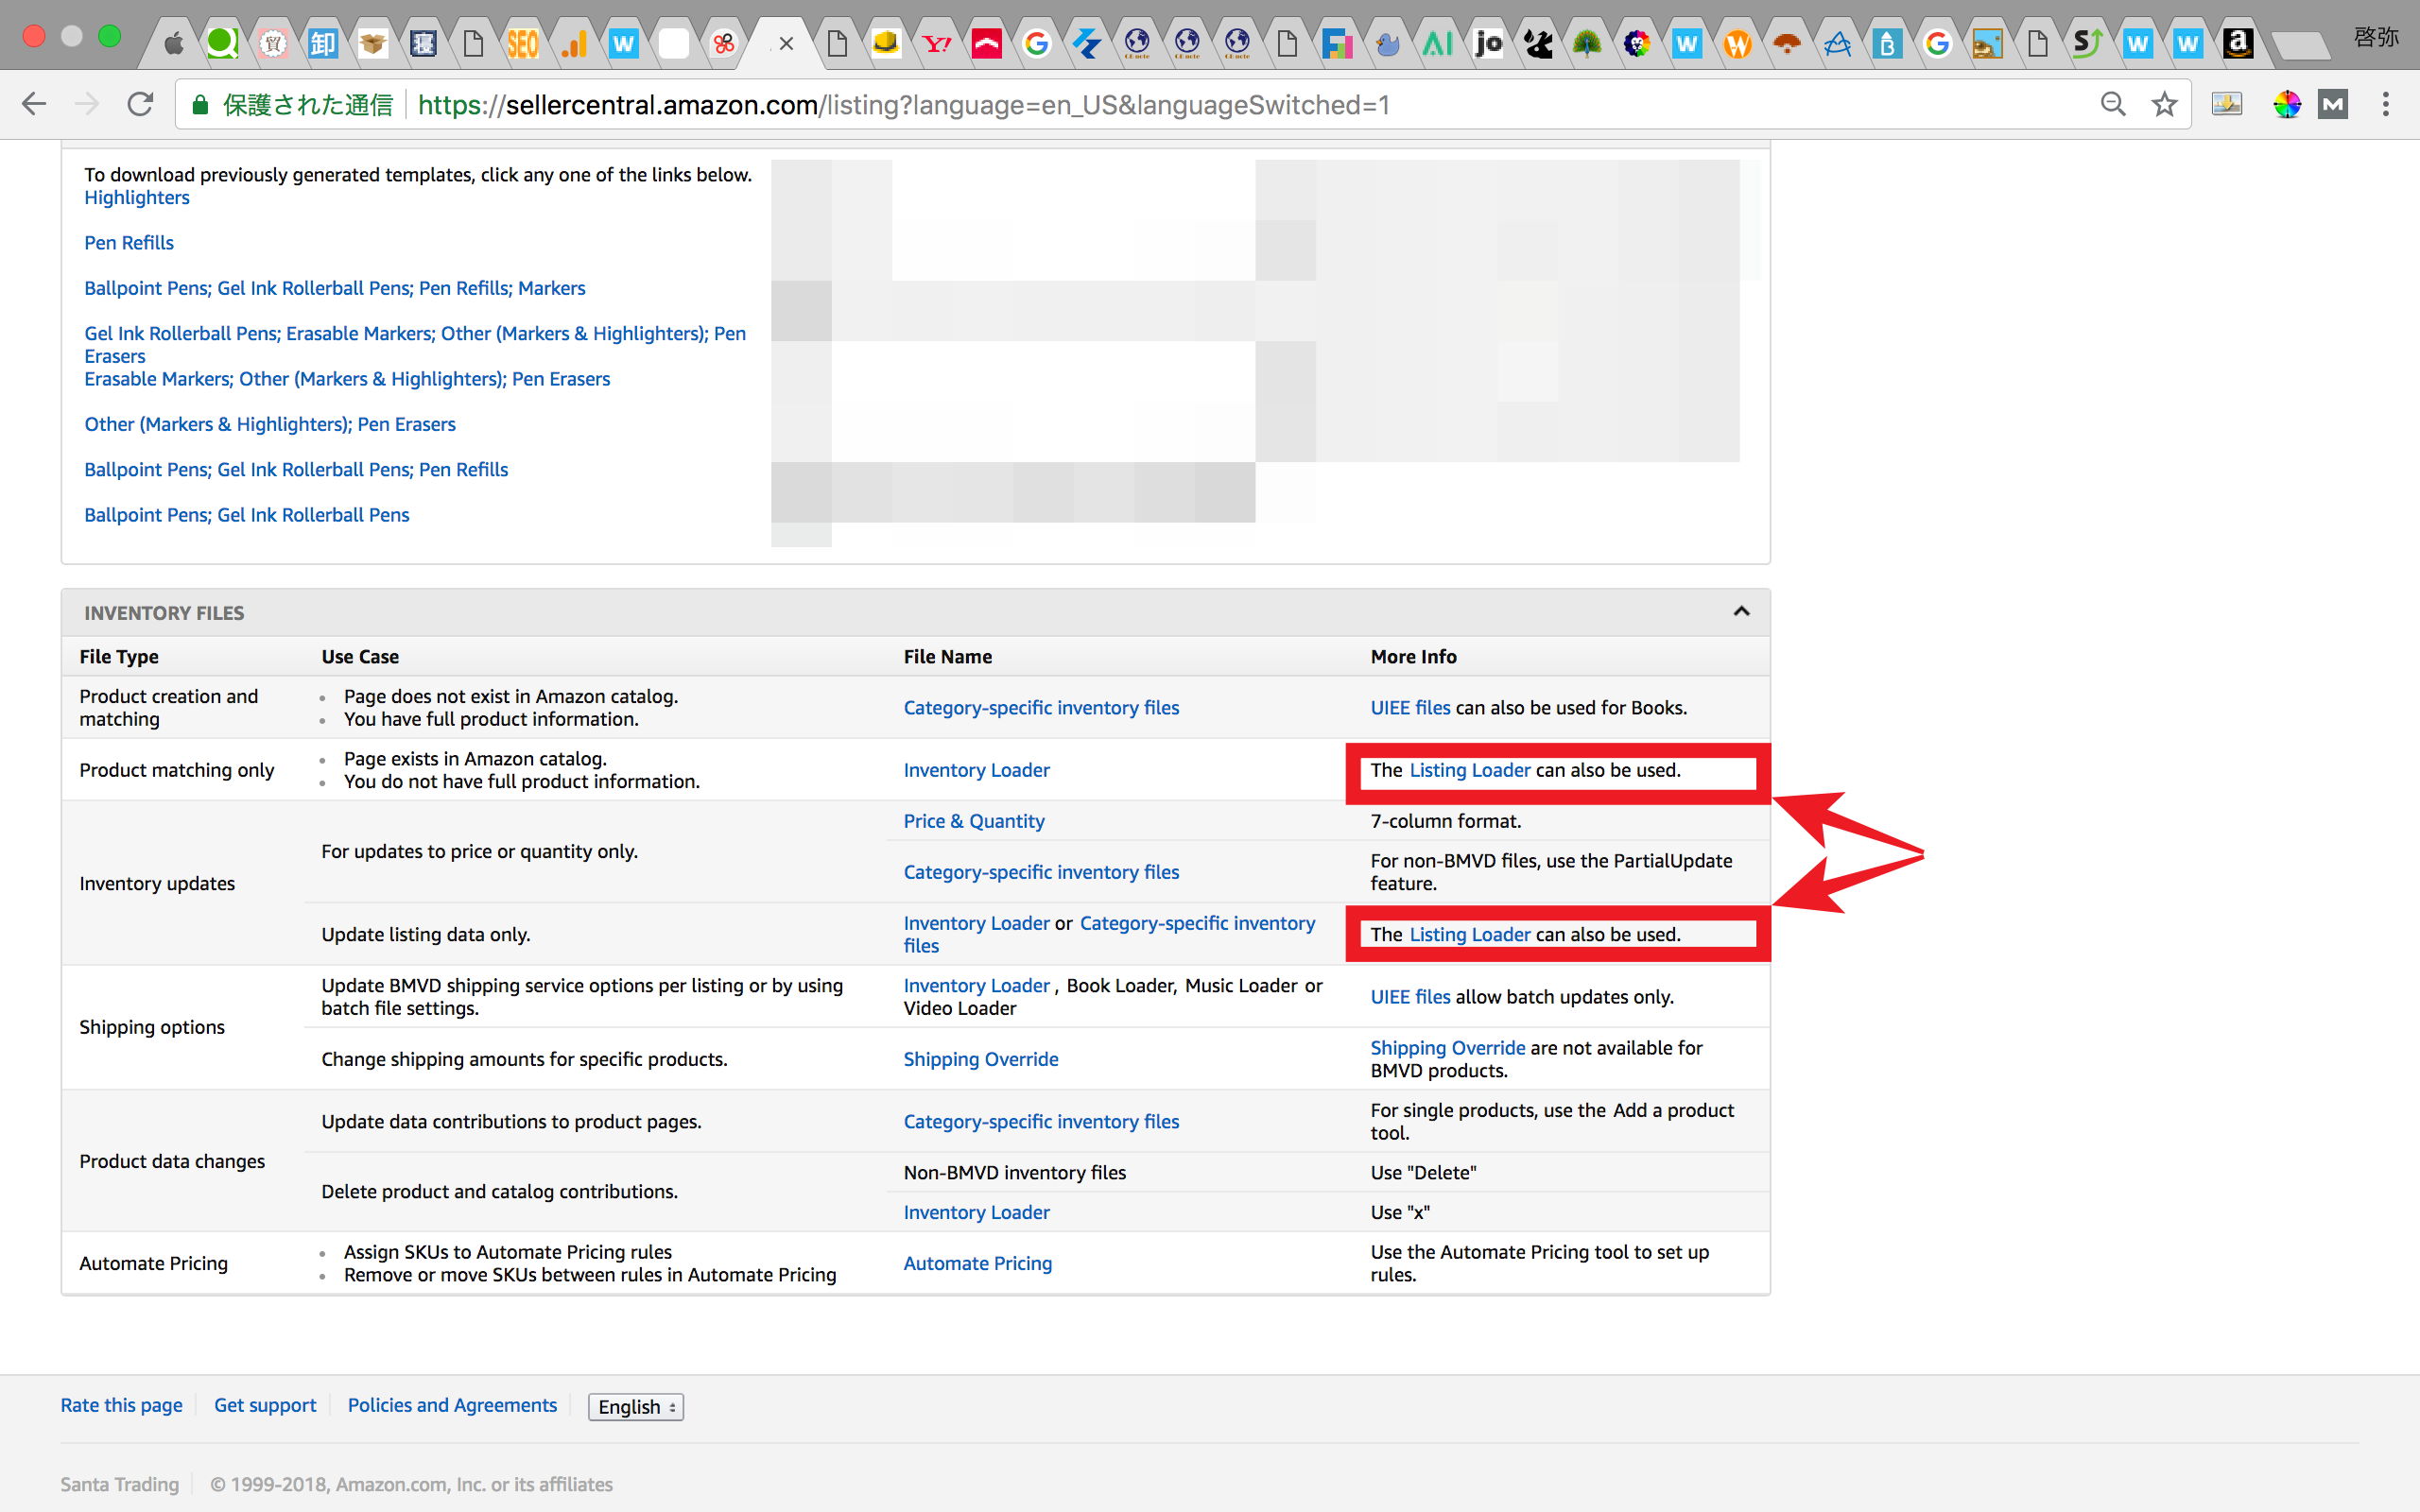
Task: Click the Automate Pricing file link
Action: 977,1263
